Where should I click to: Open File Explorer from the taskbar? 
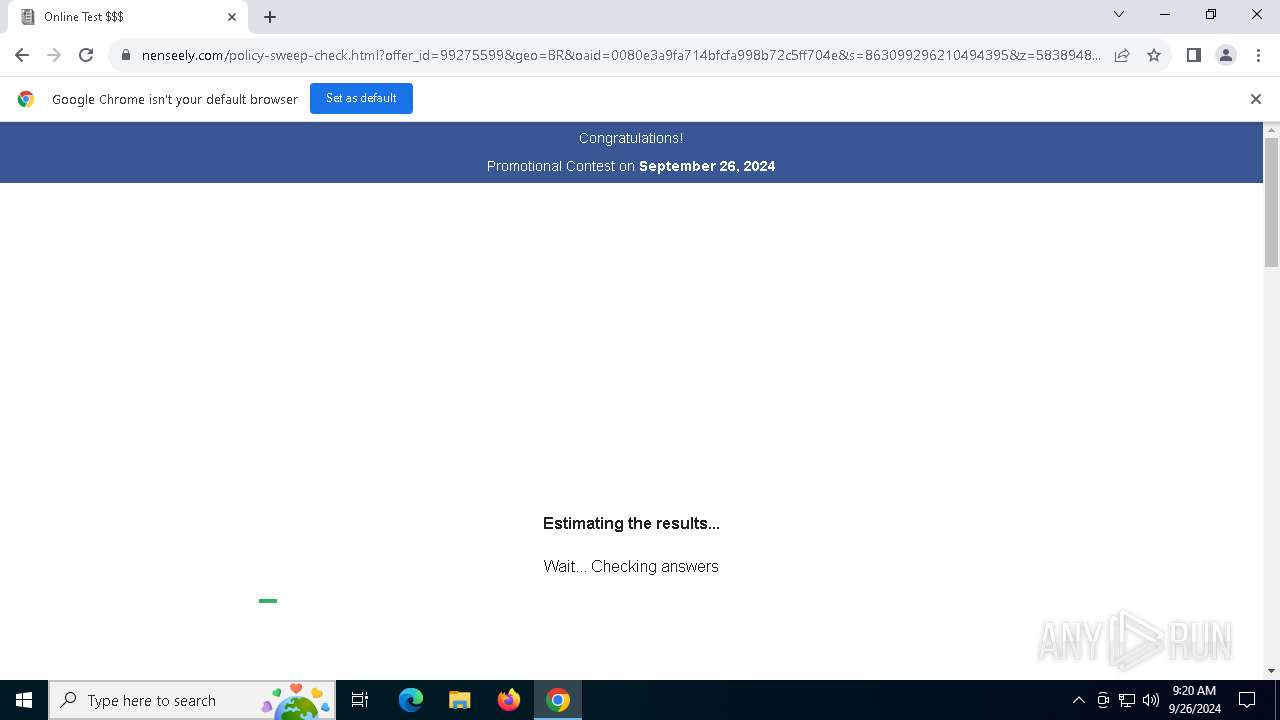click(460, 700)
